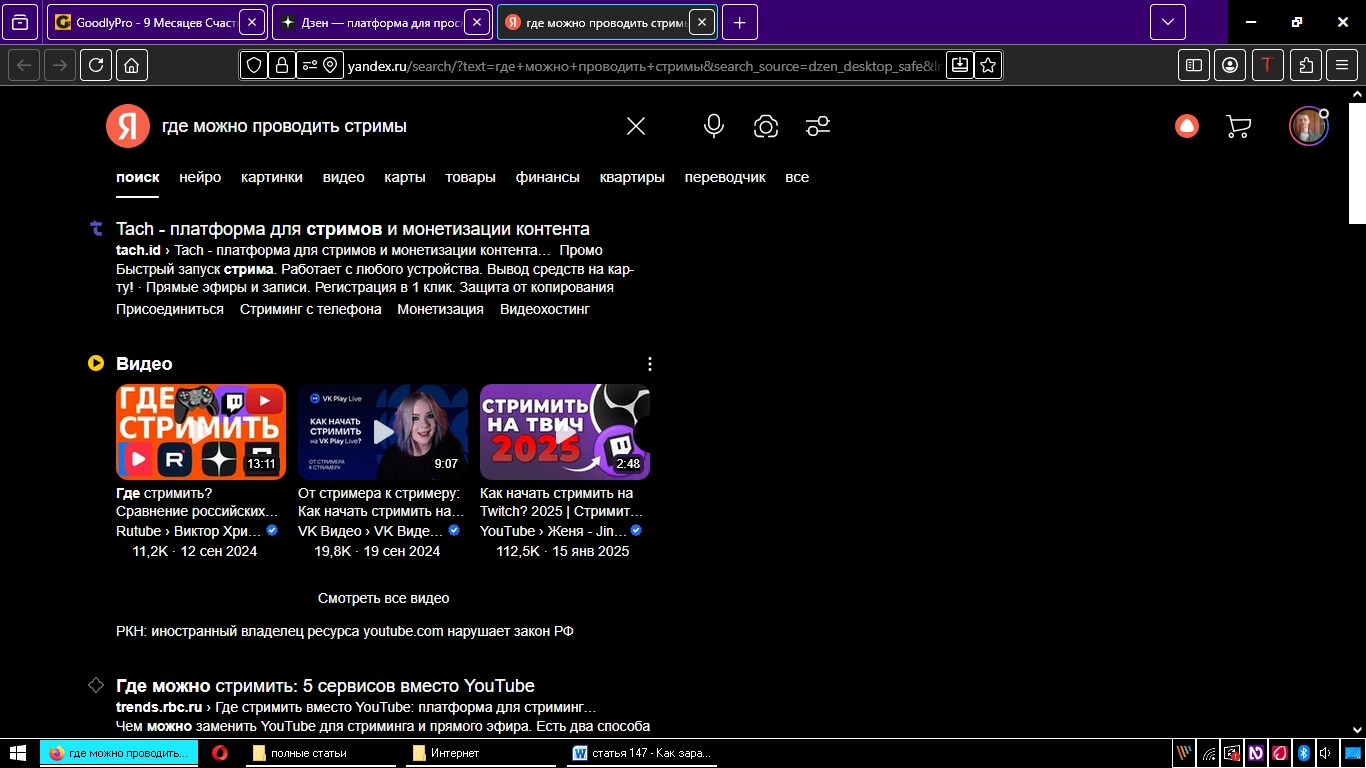Open the browser extensions puzzle icon

1306,65
